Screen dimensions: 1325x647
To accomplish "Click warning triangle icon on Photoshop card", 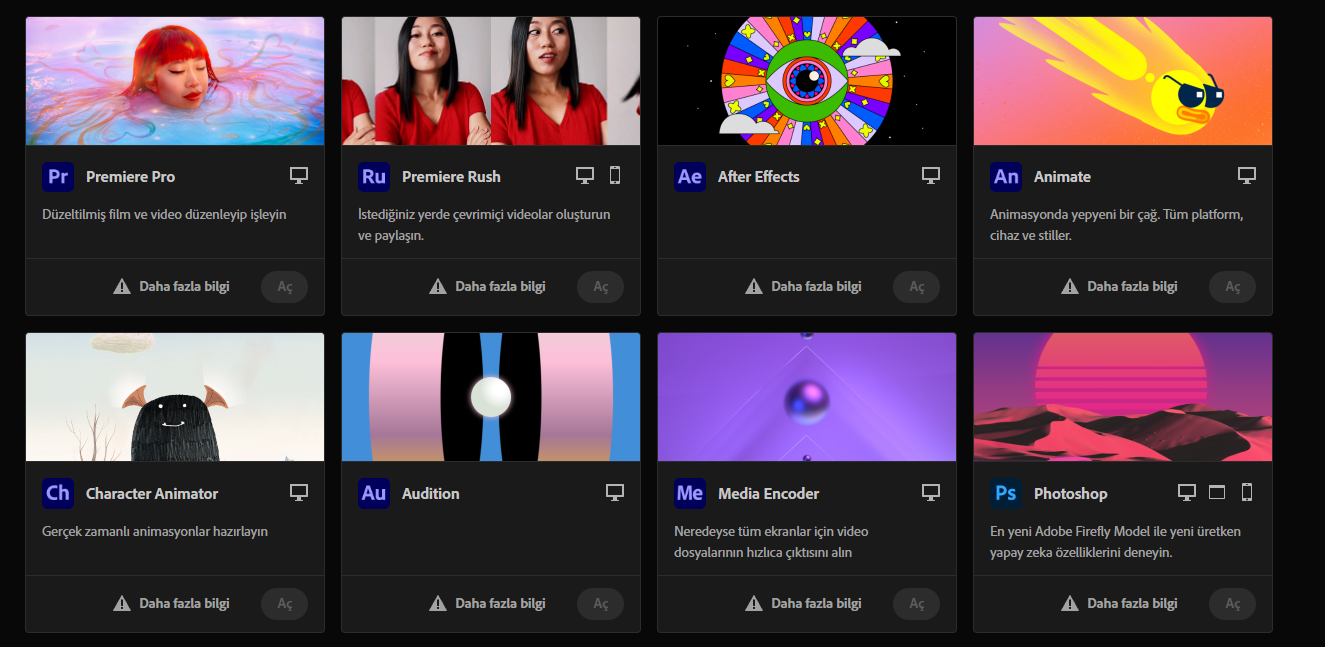I will tap(1070, 604).
